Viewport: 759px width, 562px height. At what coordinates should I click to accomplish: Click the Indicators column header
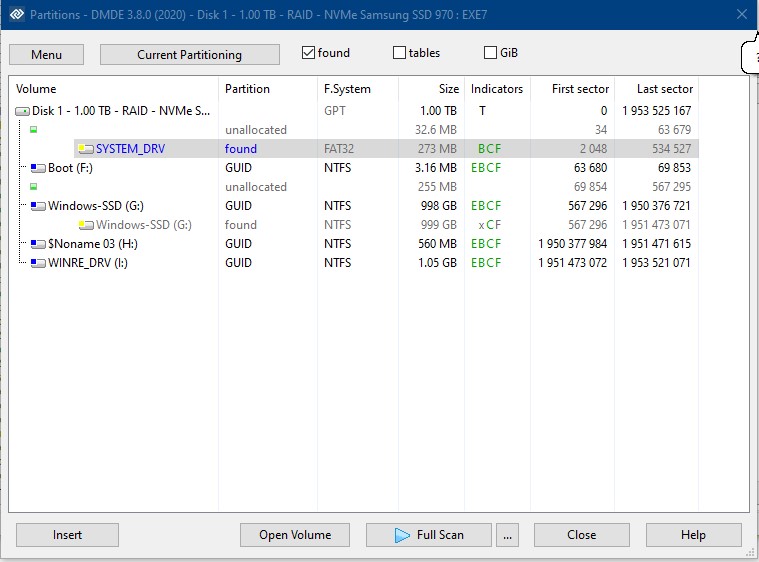pyautogui.click(x=497, y=89)
